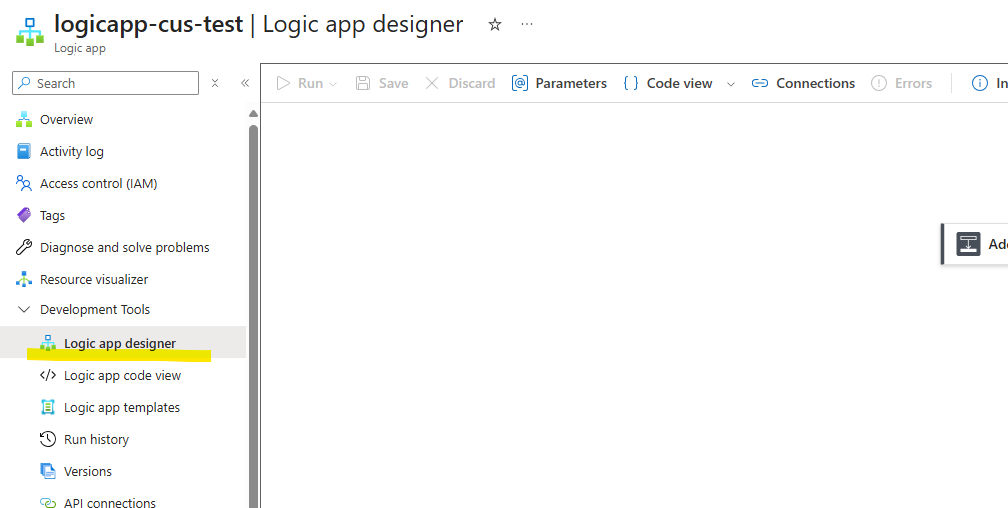This screenshot has height=508, width=1008.
Task: Switch to Code view from toolbar
Action: tap(680, 84)
